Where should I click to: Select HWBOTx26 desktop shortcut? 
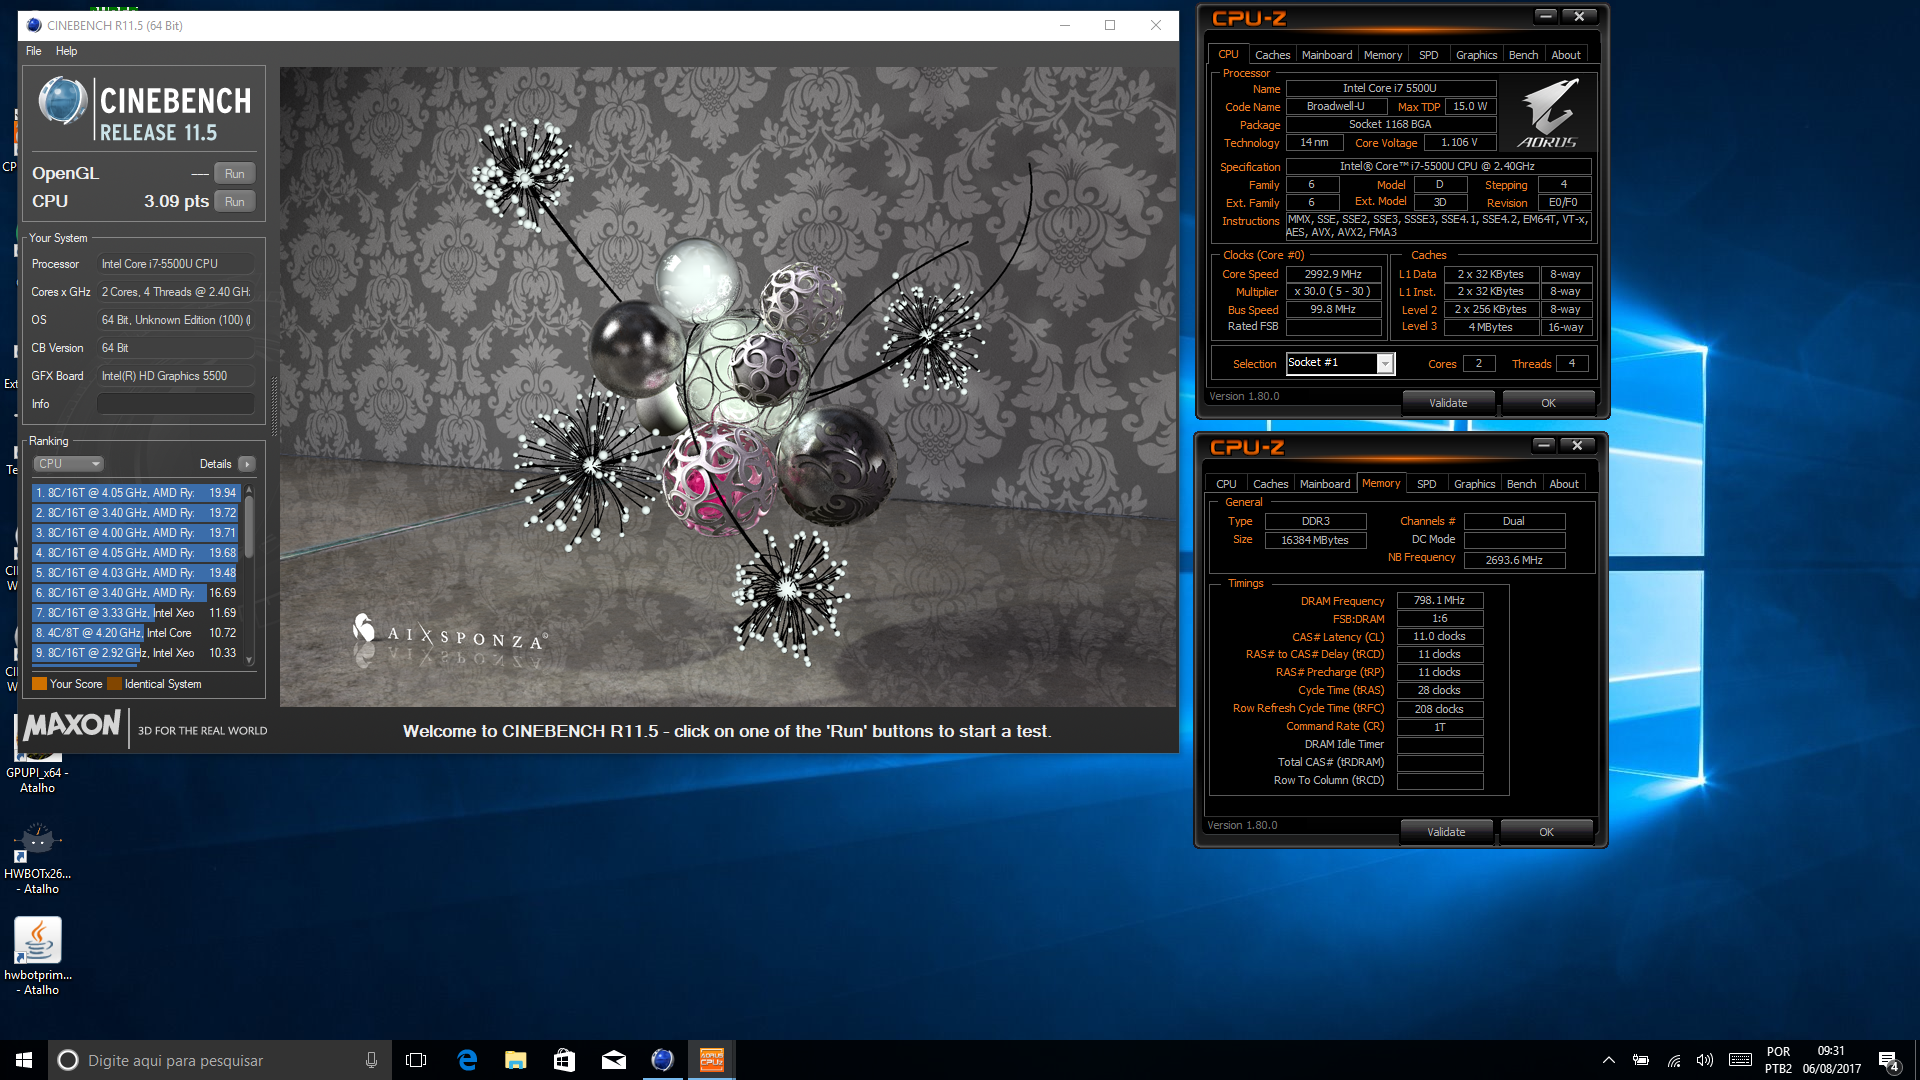[x=38, y=858]
